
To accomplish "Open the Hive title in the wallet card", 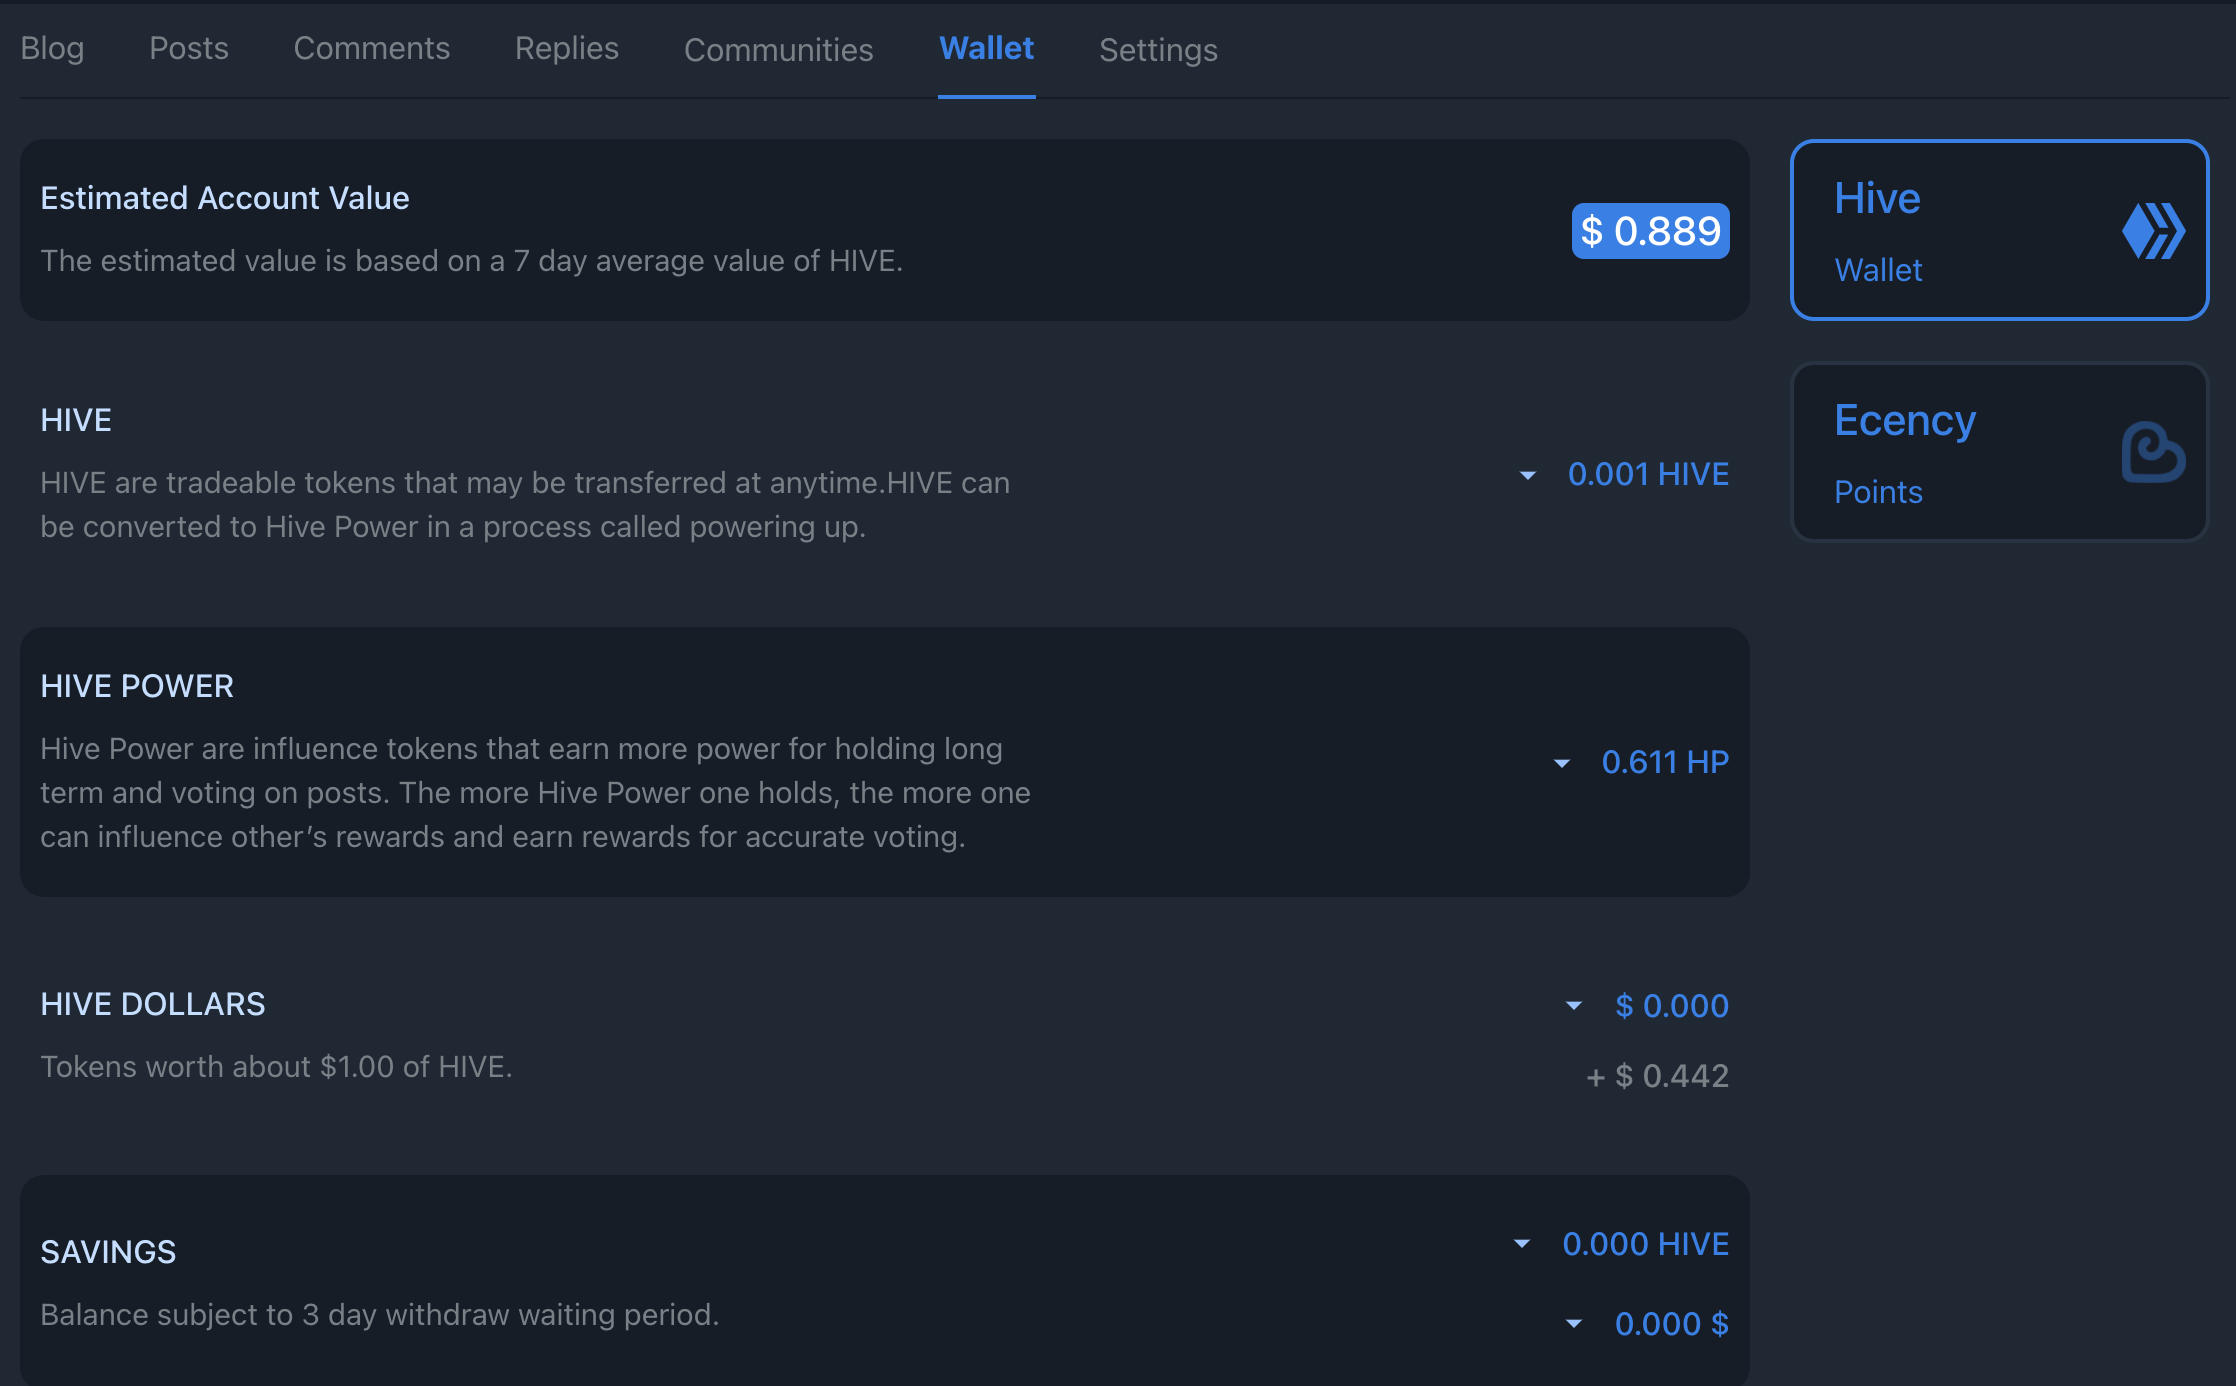I will [x=1877, y=198].
